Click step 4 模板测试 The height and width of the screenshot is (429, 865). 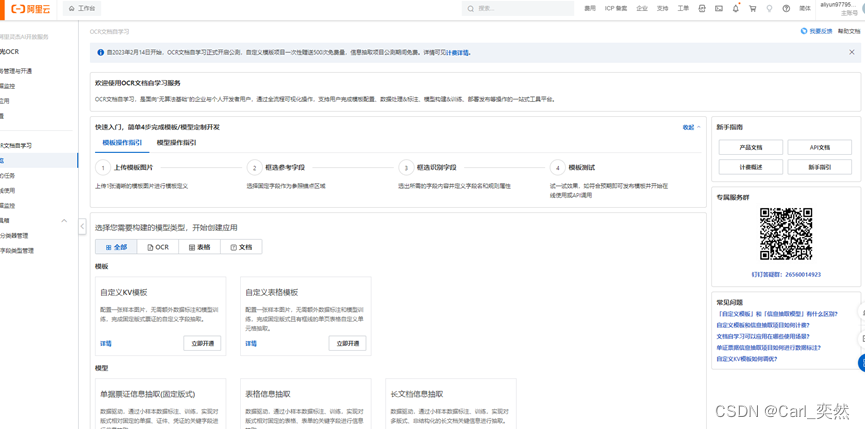tap(573, 167)
